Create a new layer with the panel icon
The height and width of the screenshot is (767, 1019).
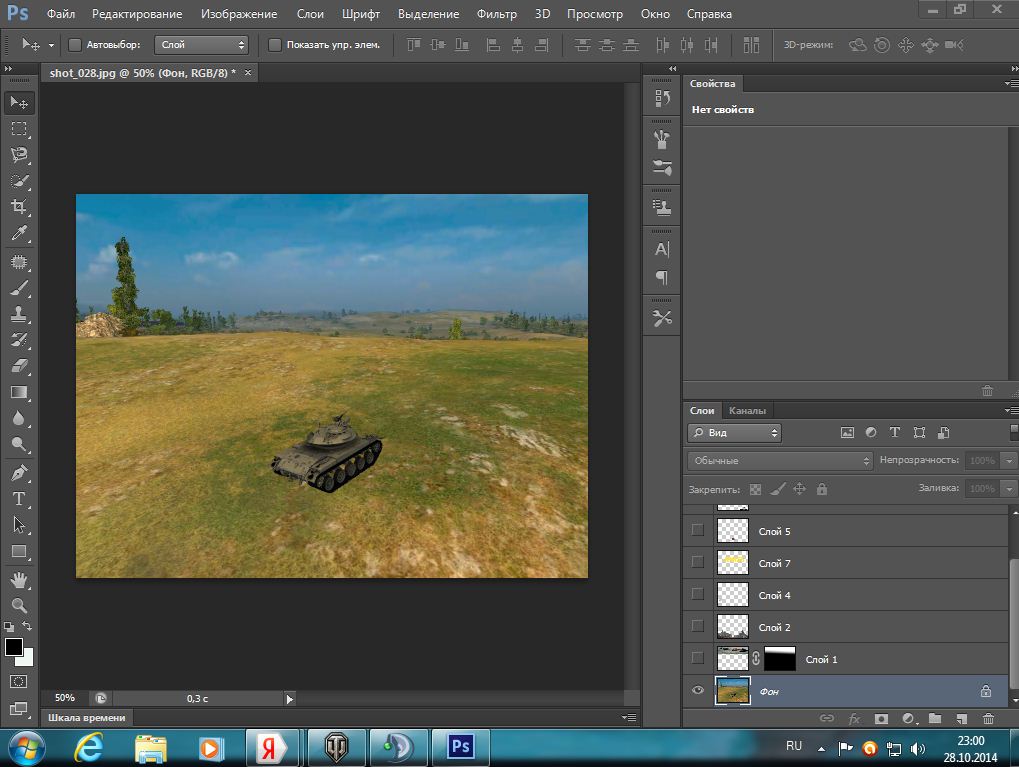[961, 718]
